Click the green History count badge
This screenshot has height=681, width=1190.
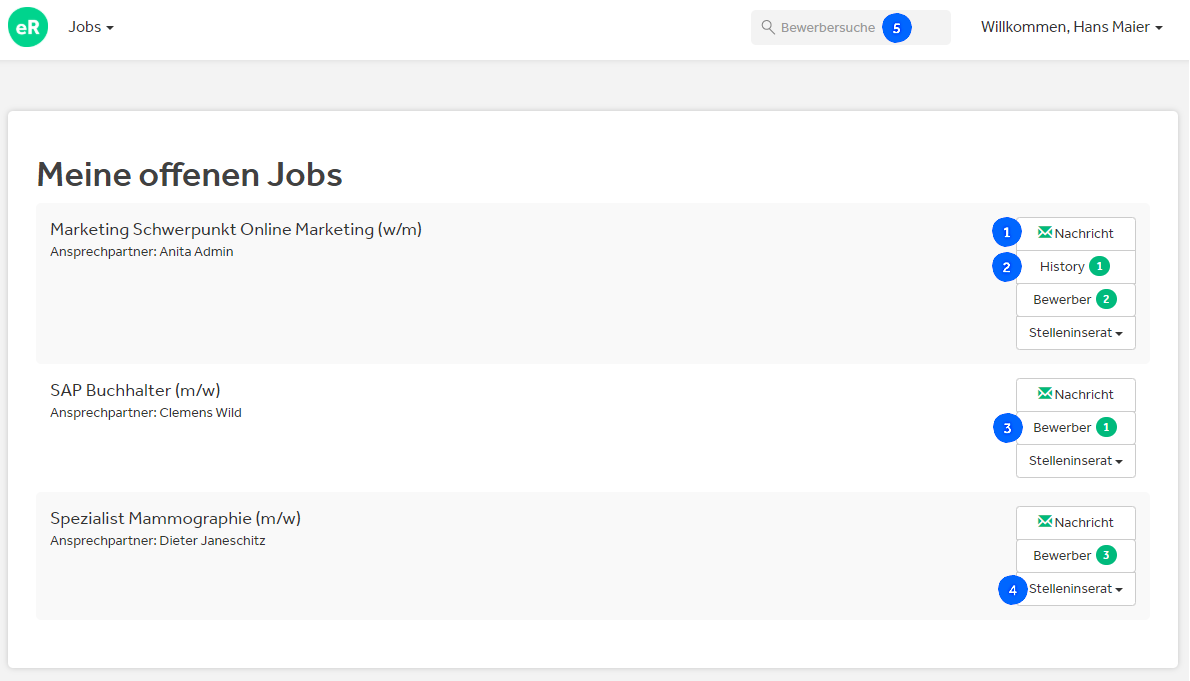1100,267
